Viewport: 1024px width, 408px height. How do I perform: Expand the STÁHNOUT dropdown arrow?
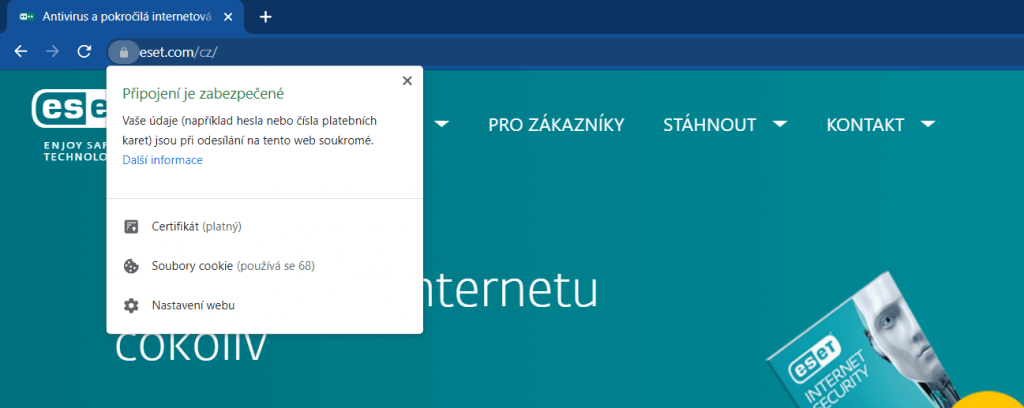point(780,124)
